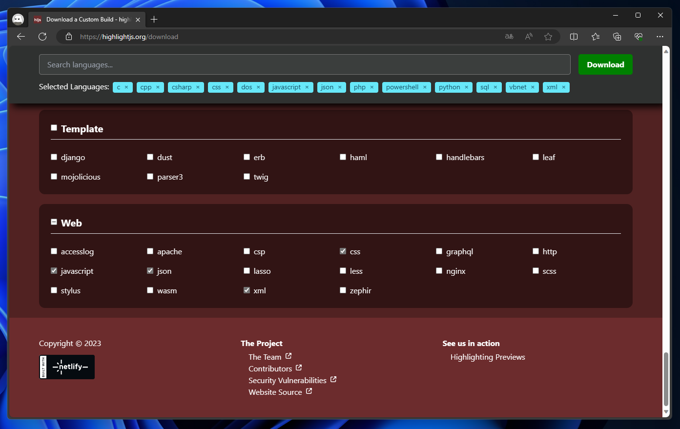Uncheck the css checkbox
The width and height of the screenshot is (680, 429).
[x=343, y=251]
